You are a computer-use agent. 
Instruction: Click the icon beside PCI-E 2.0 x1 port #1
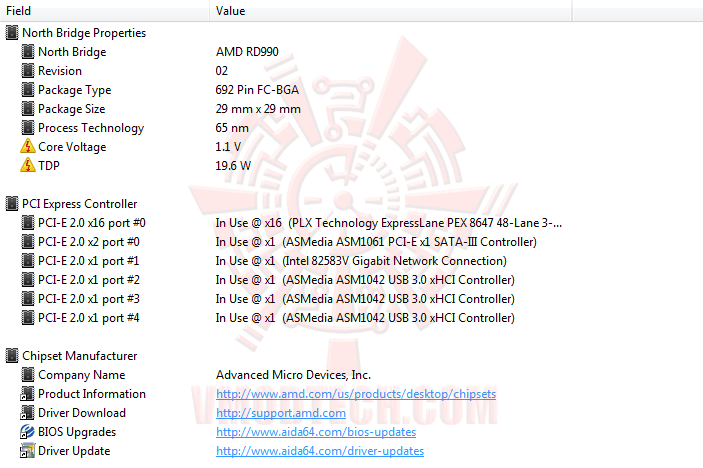pyautogui.click(x=28, y=260)
